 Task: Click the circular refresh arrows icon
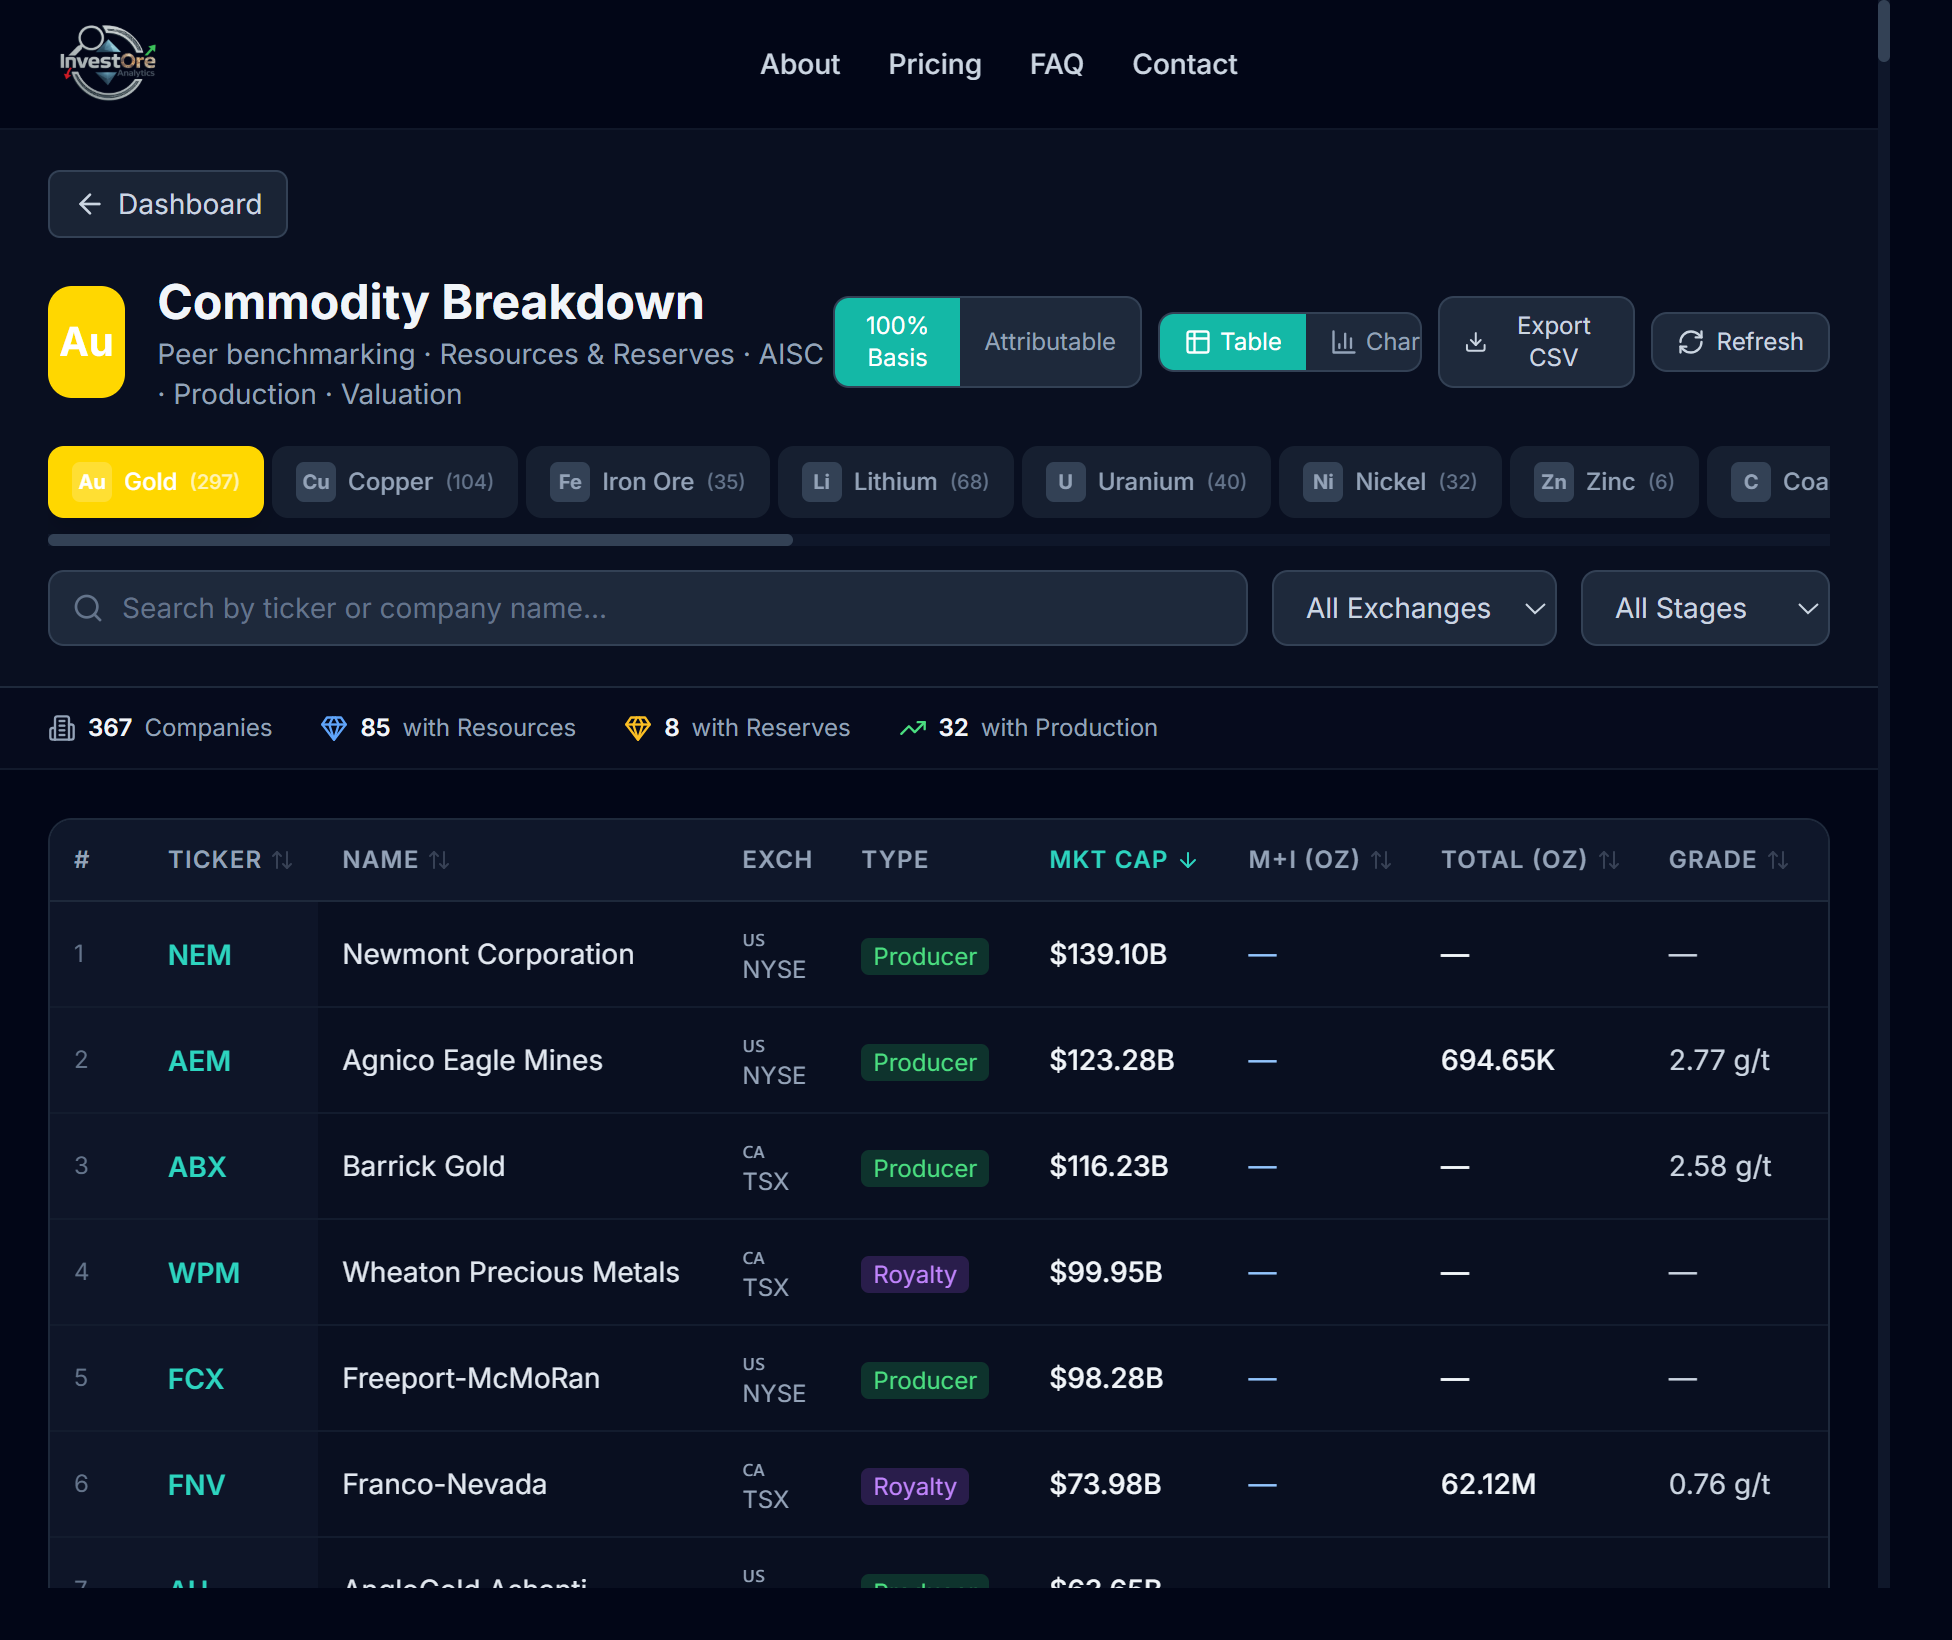click(1691, 342)
